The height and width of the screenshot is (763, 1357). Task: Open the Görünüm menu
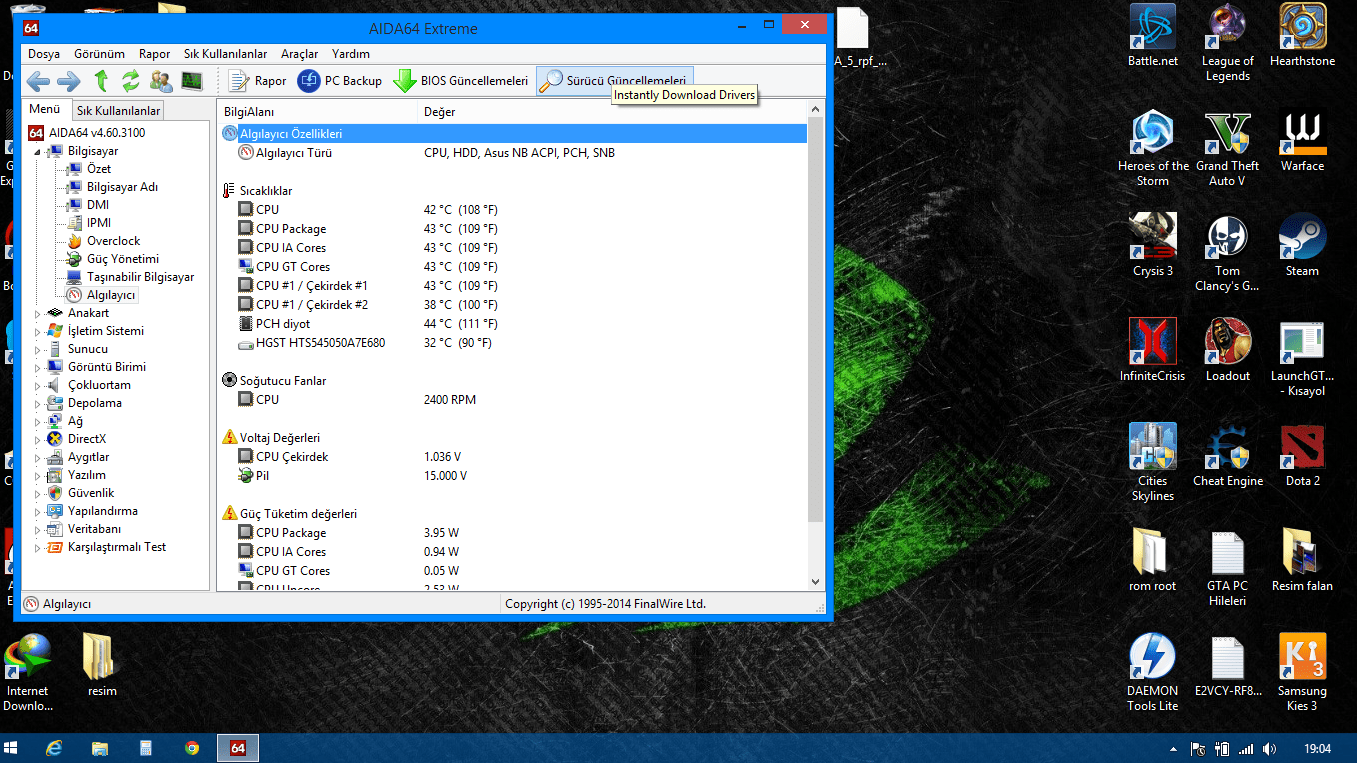(99, 54)
